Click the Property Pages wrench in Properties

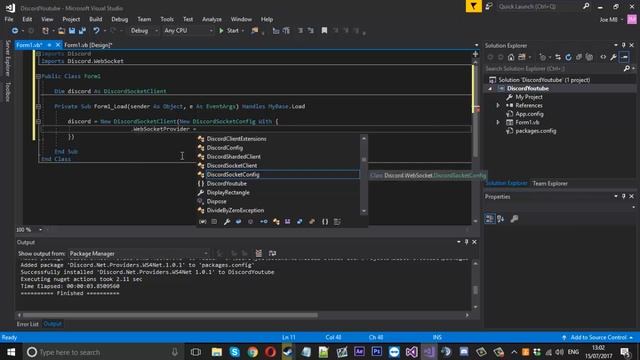(514, 219)
